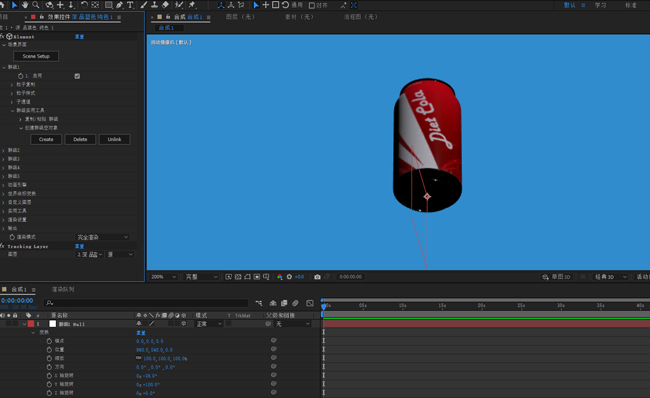Click the show channel color icon in viewer

click(x=280, y=277)
